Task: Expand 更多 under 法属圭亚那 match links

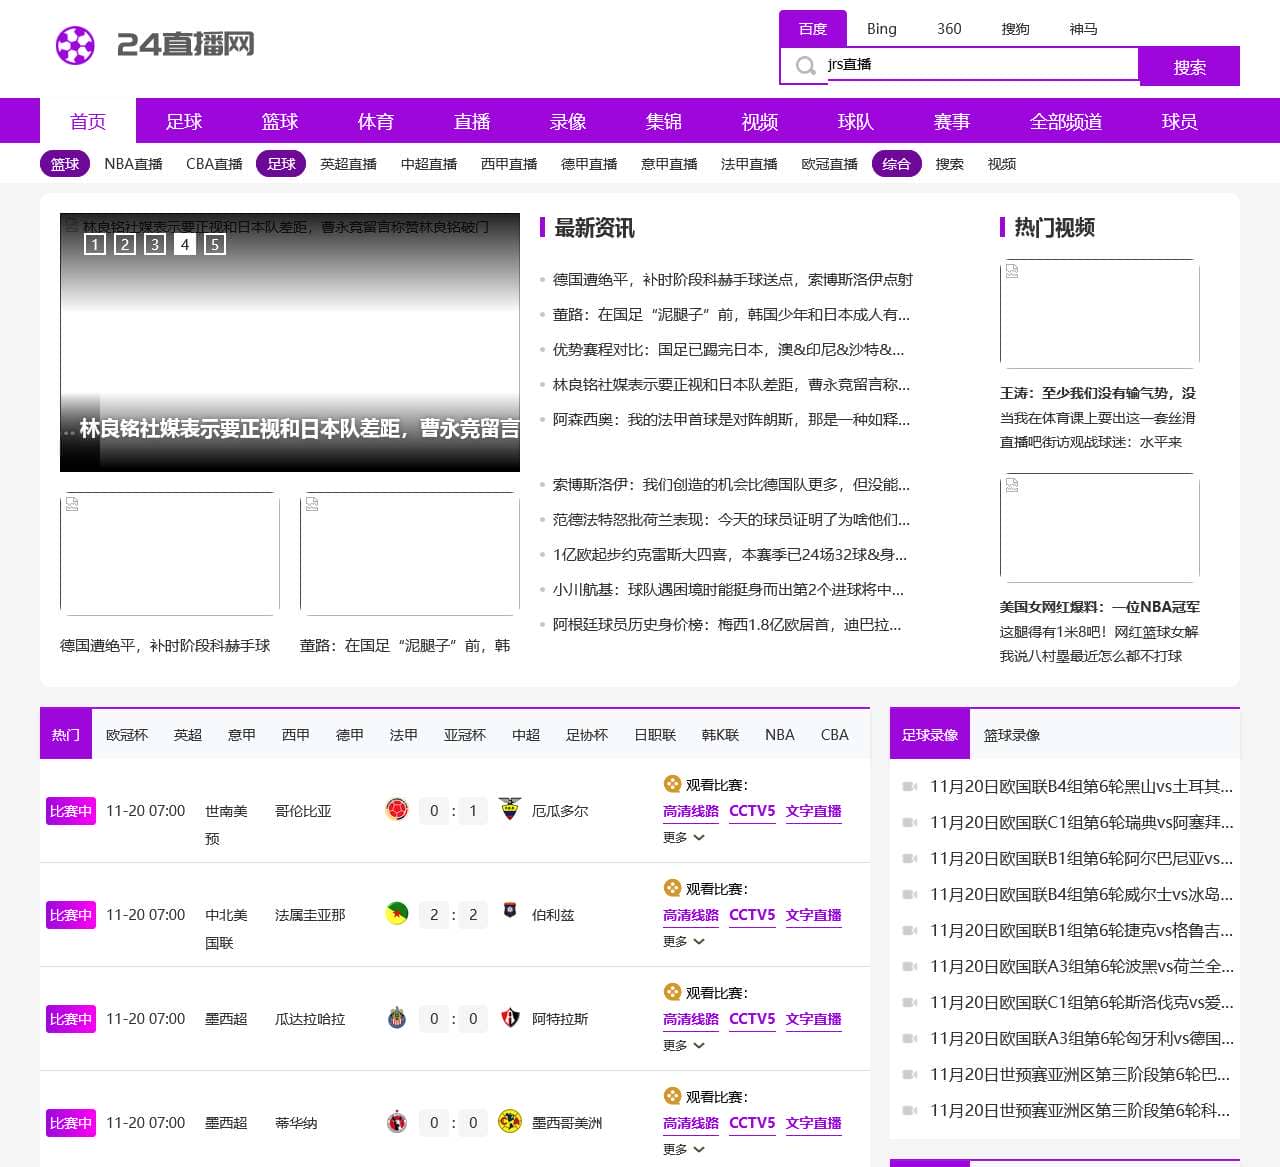Action: pyautogui.click(x=684, y=942)
